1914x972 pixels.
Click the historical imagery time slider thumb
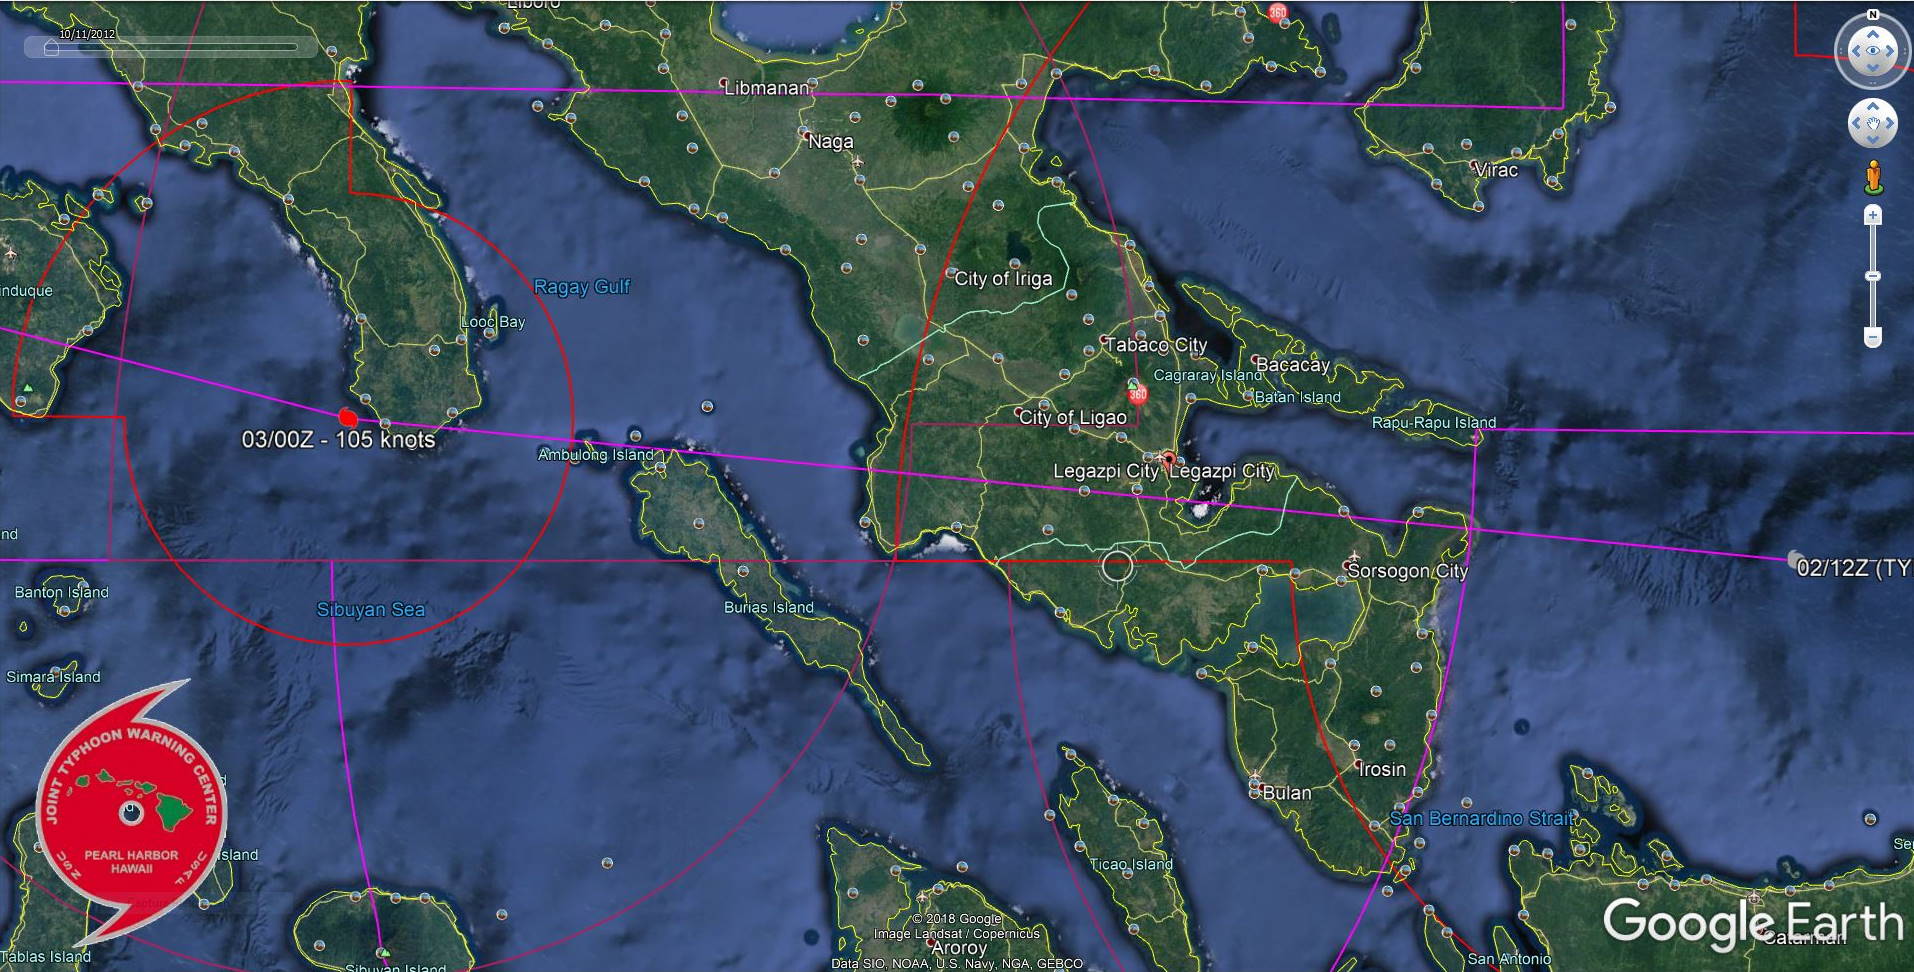pos(51,48)
